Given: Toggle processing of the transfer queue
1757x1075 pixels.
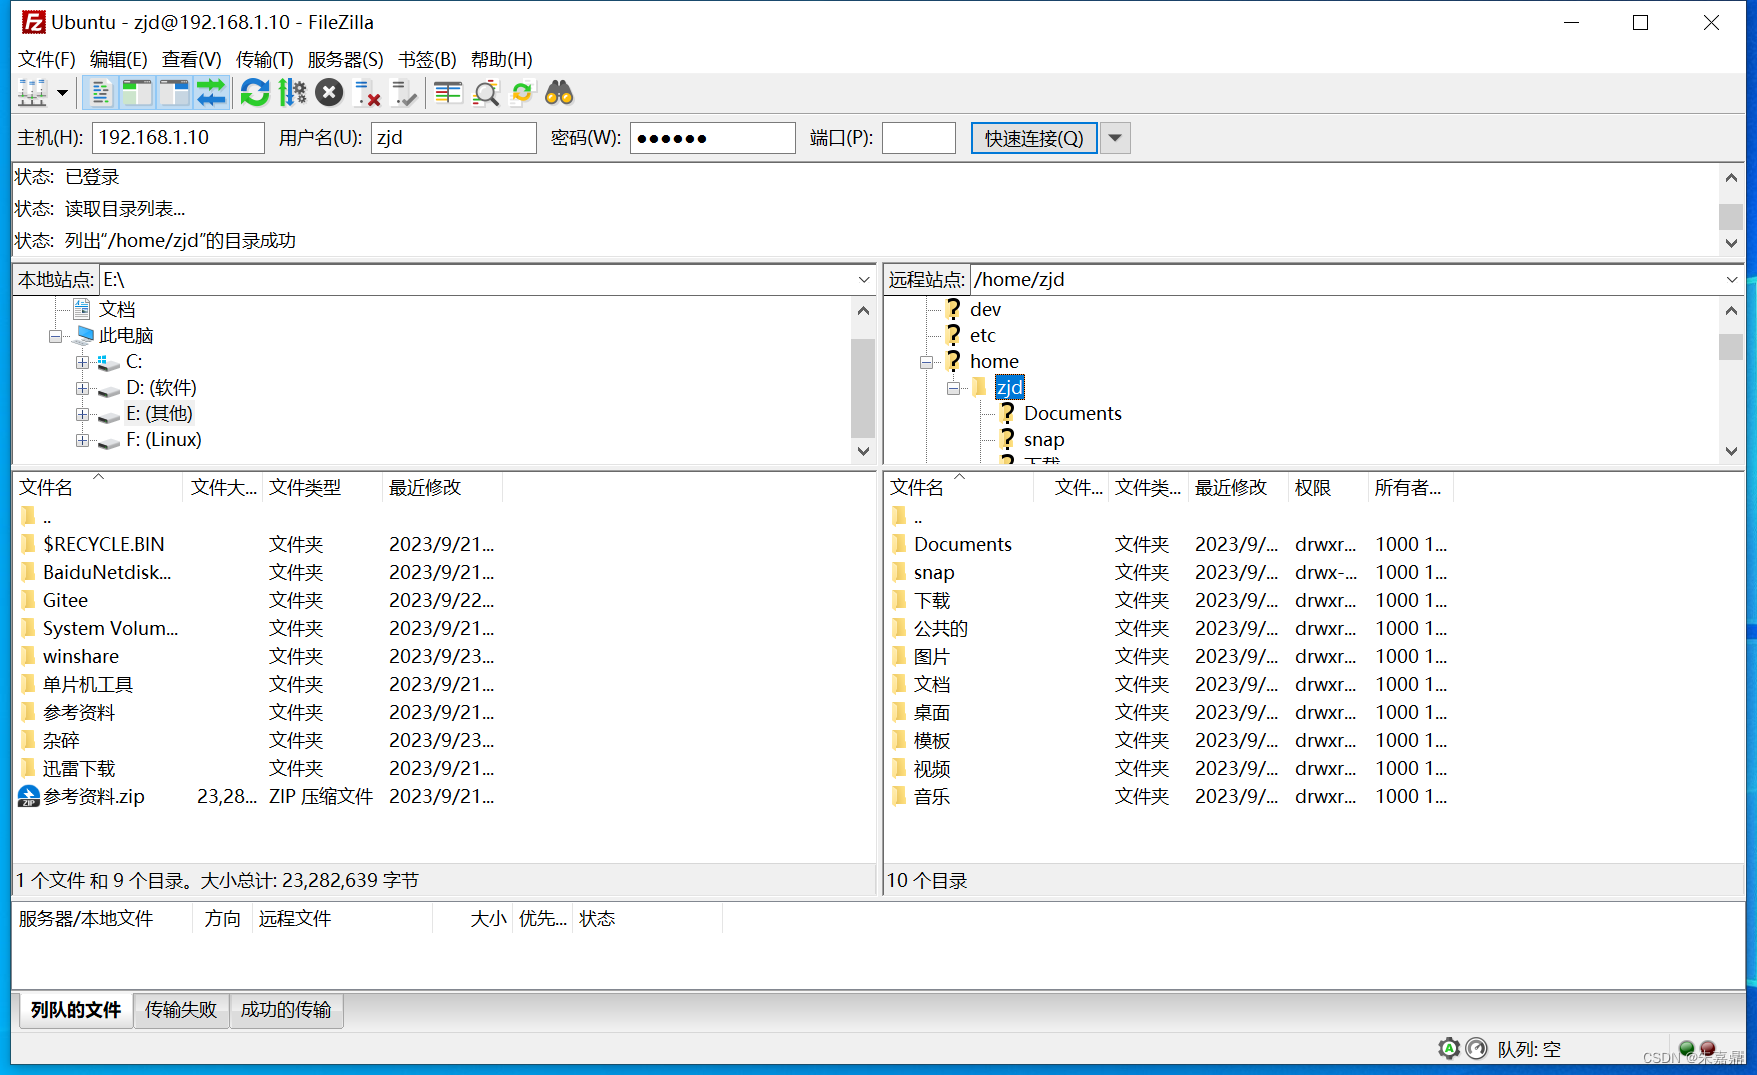Looking at the screenshot, I should coord(292,93).
